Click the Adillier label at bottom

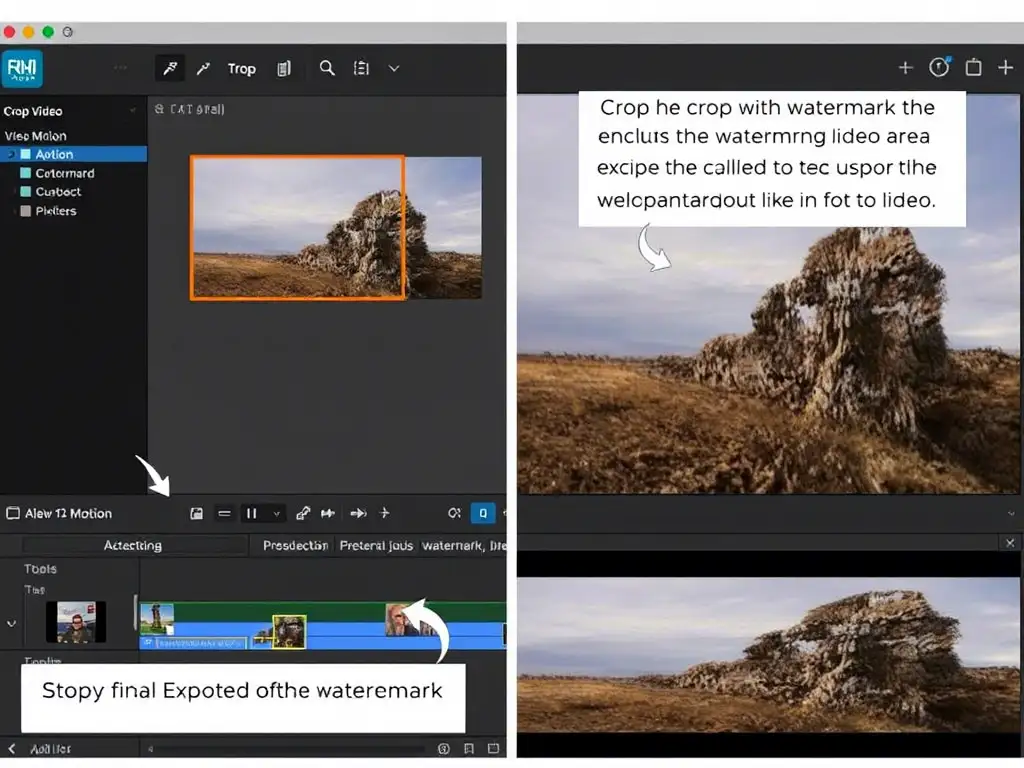[x=50, y=749]
